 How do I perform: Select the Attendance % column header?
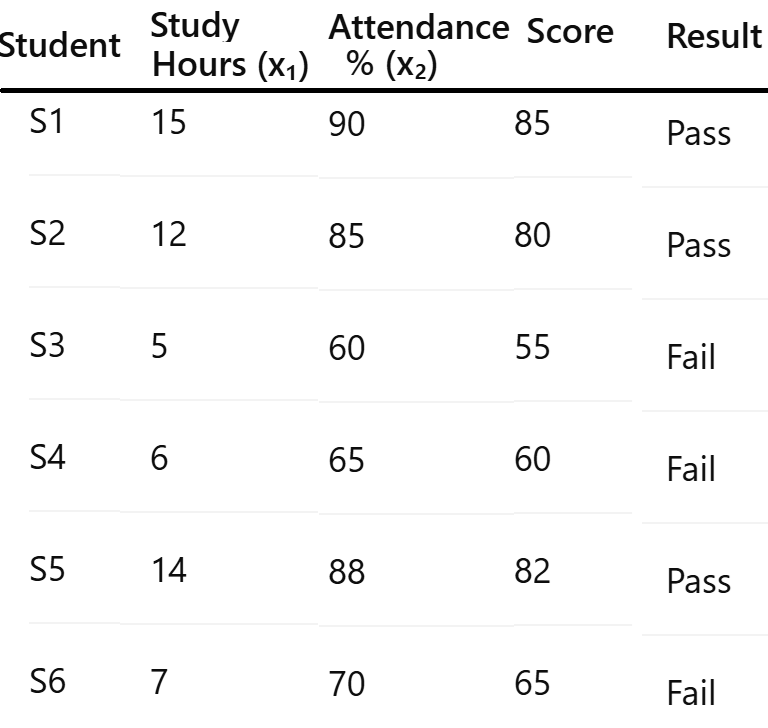pos(418,46)
